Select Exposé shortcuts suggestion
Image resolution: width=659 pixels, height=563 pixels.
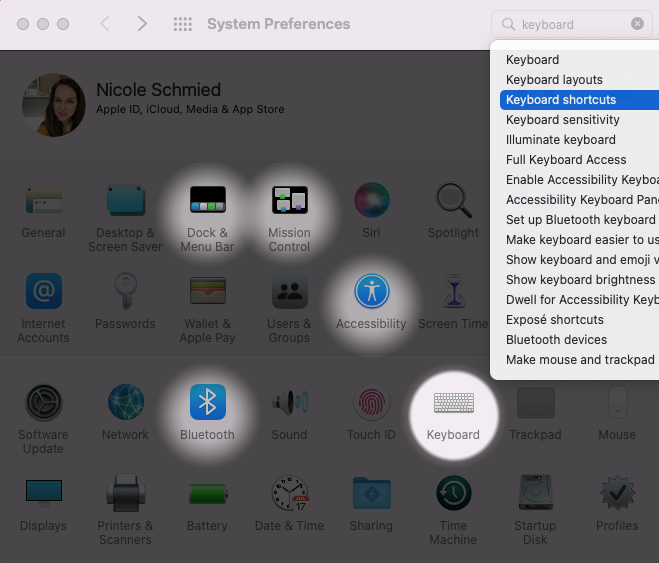coord(580,320)
